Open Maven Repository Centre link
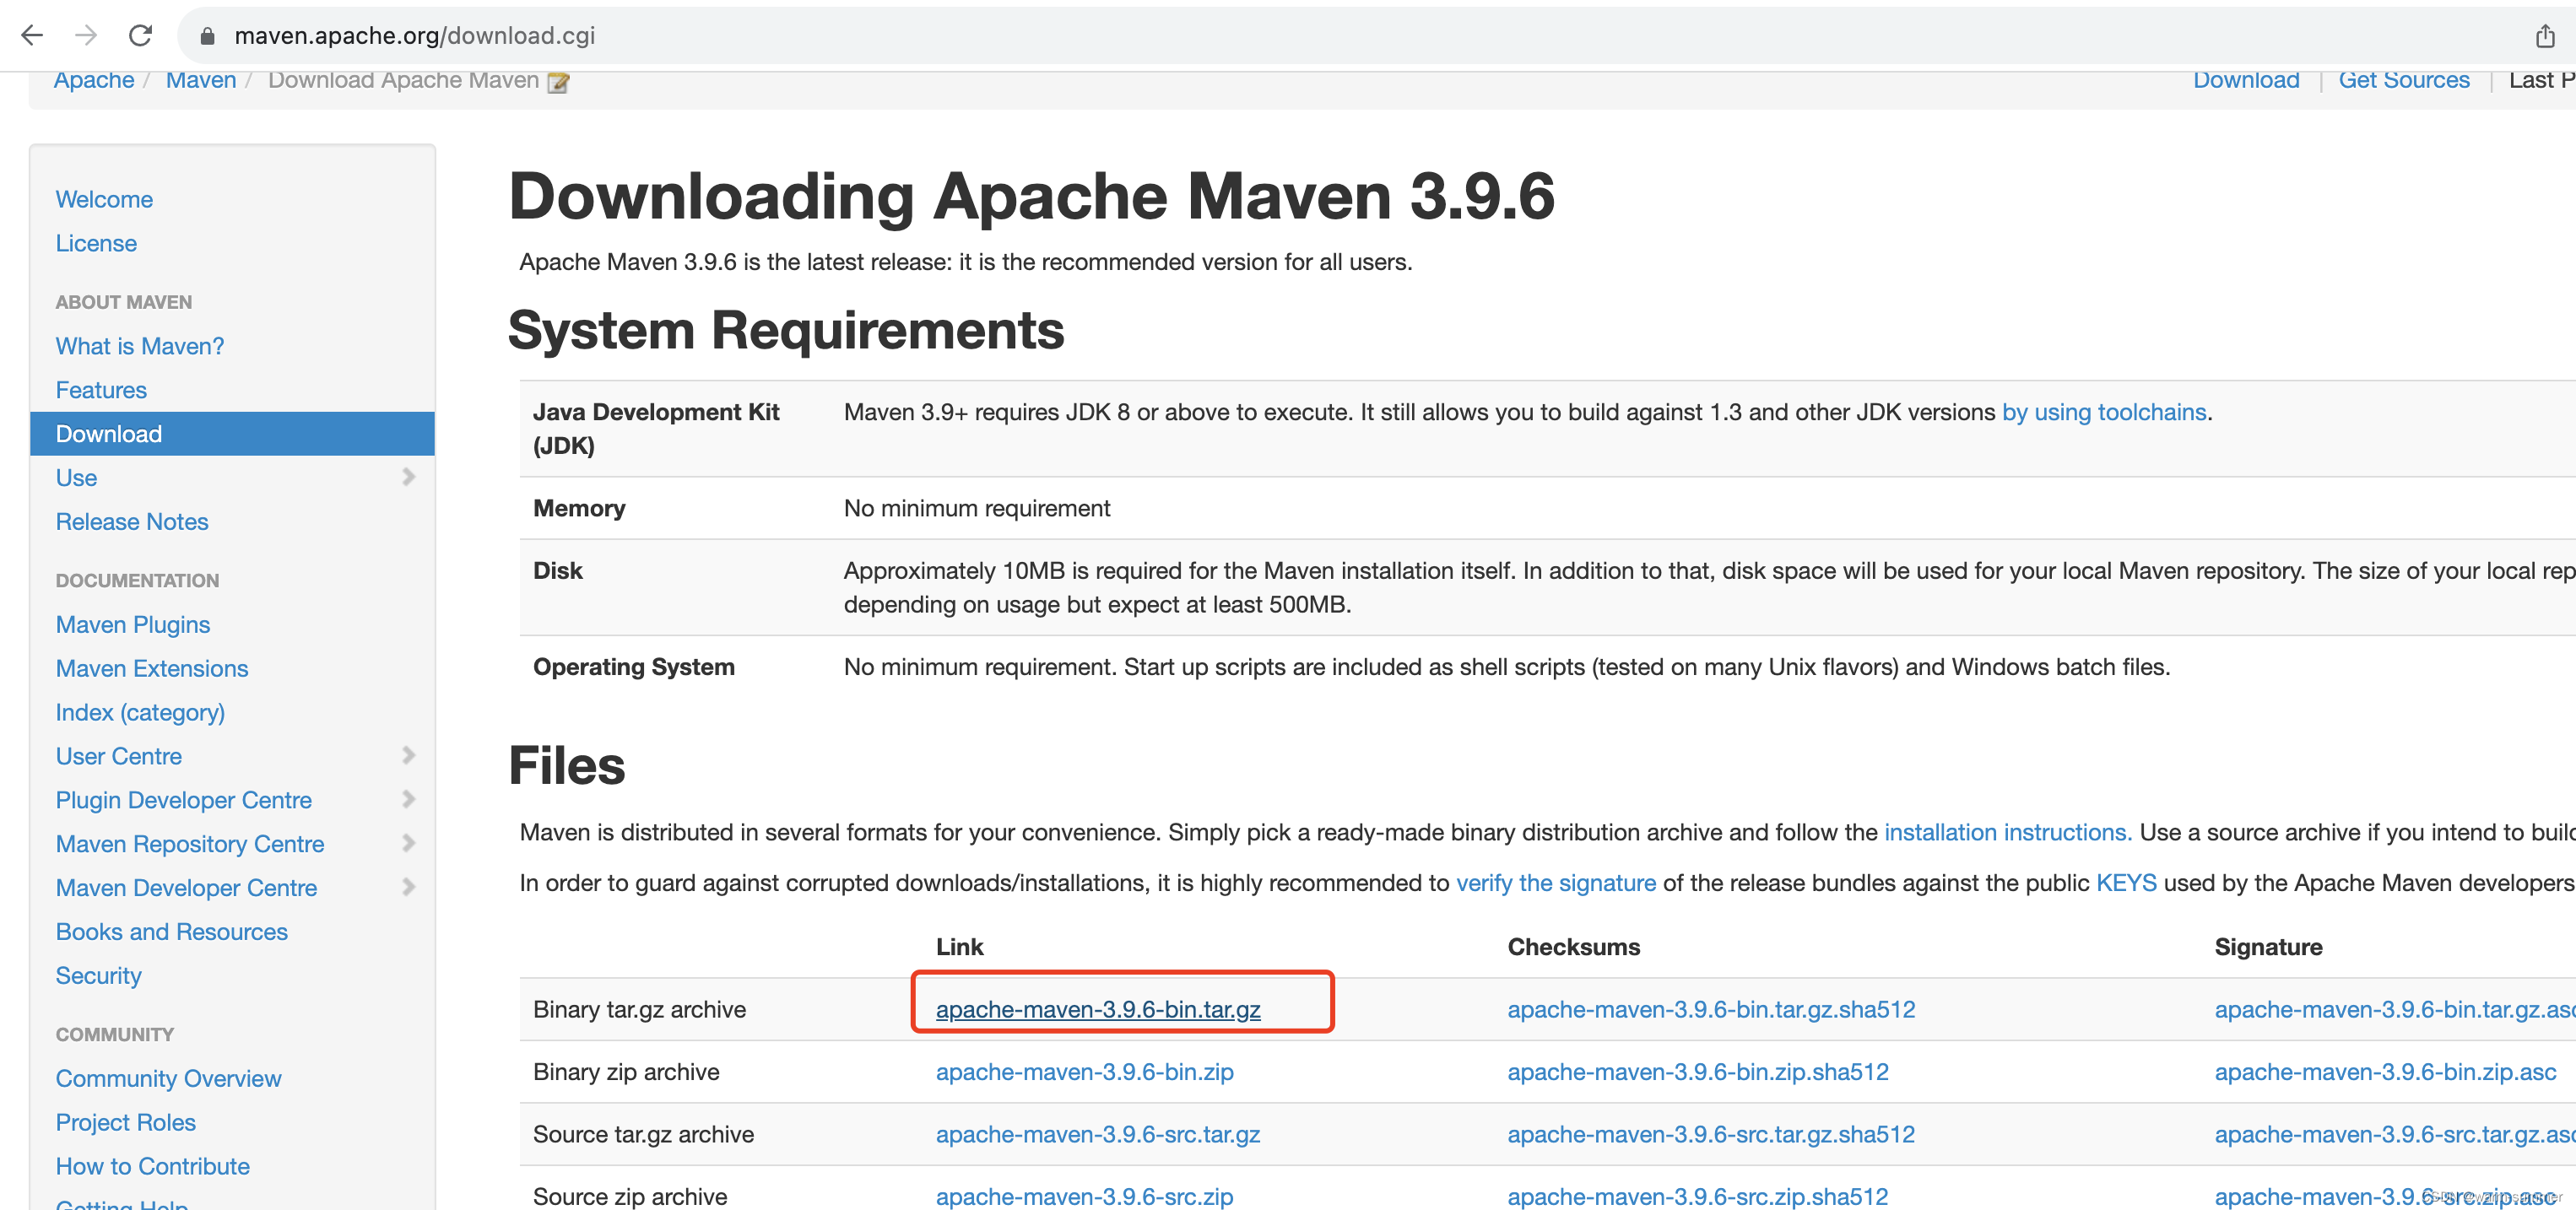2576x1210 pixels. click(x=190, y=844)
